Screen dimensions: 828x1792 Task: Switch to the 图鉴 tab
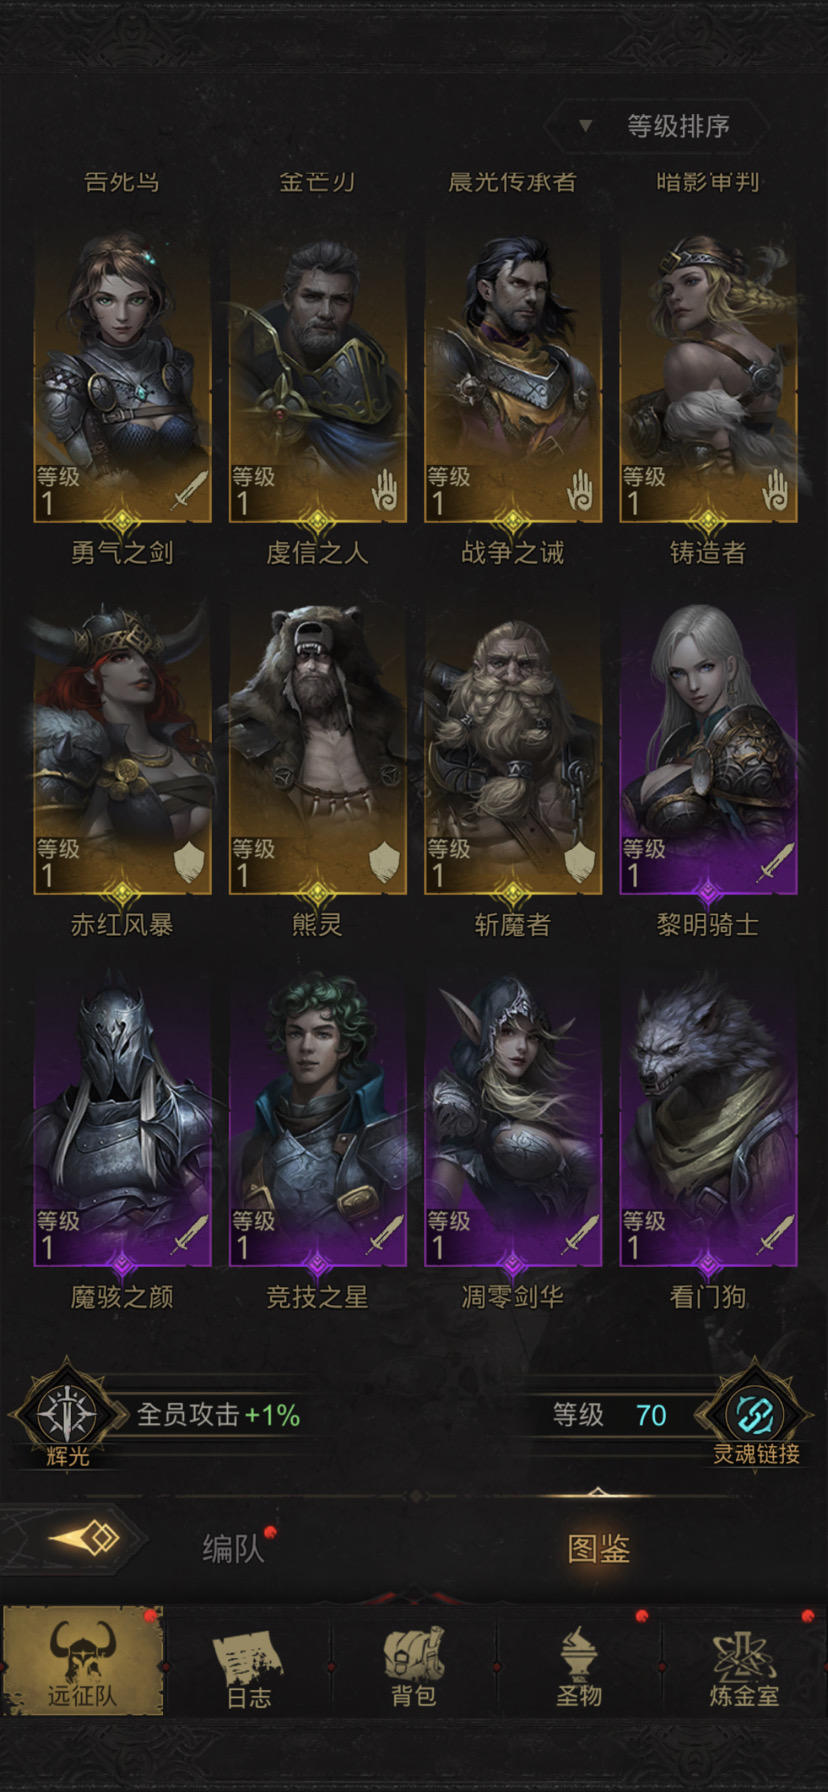598,1548
